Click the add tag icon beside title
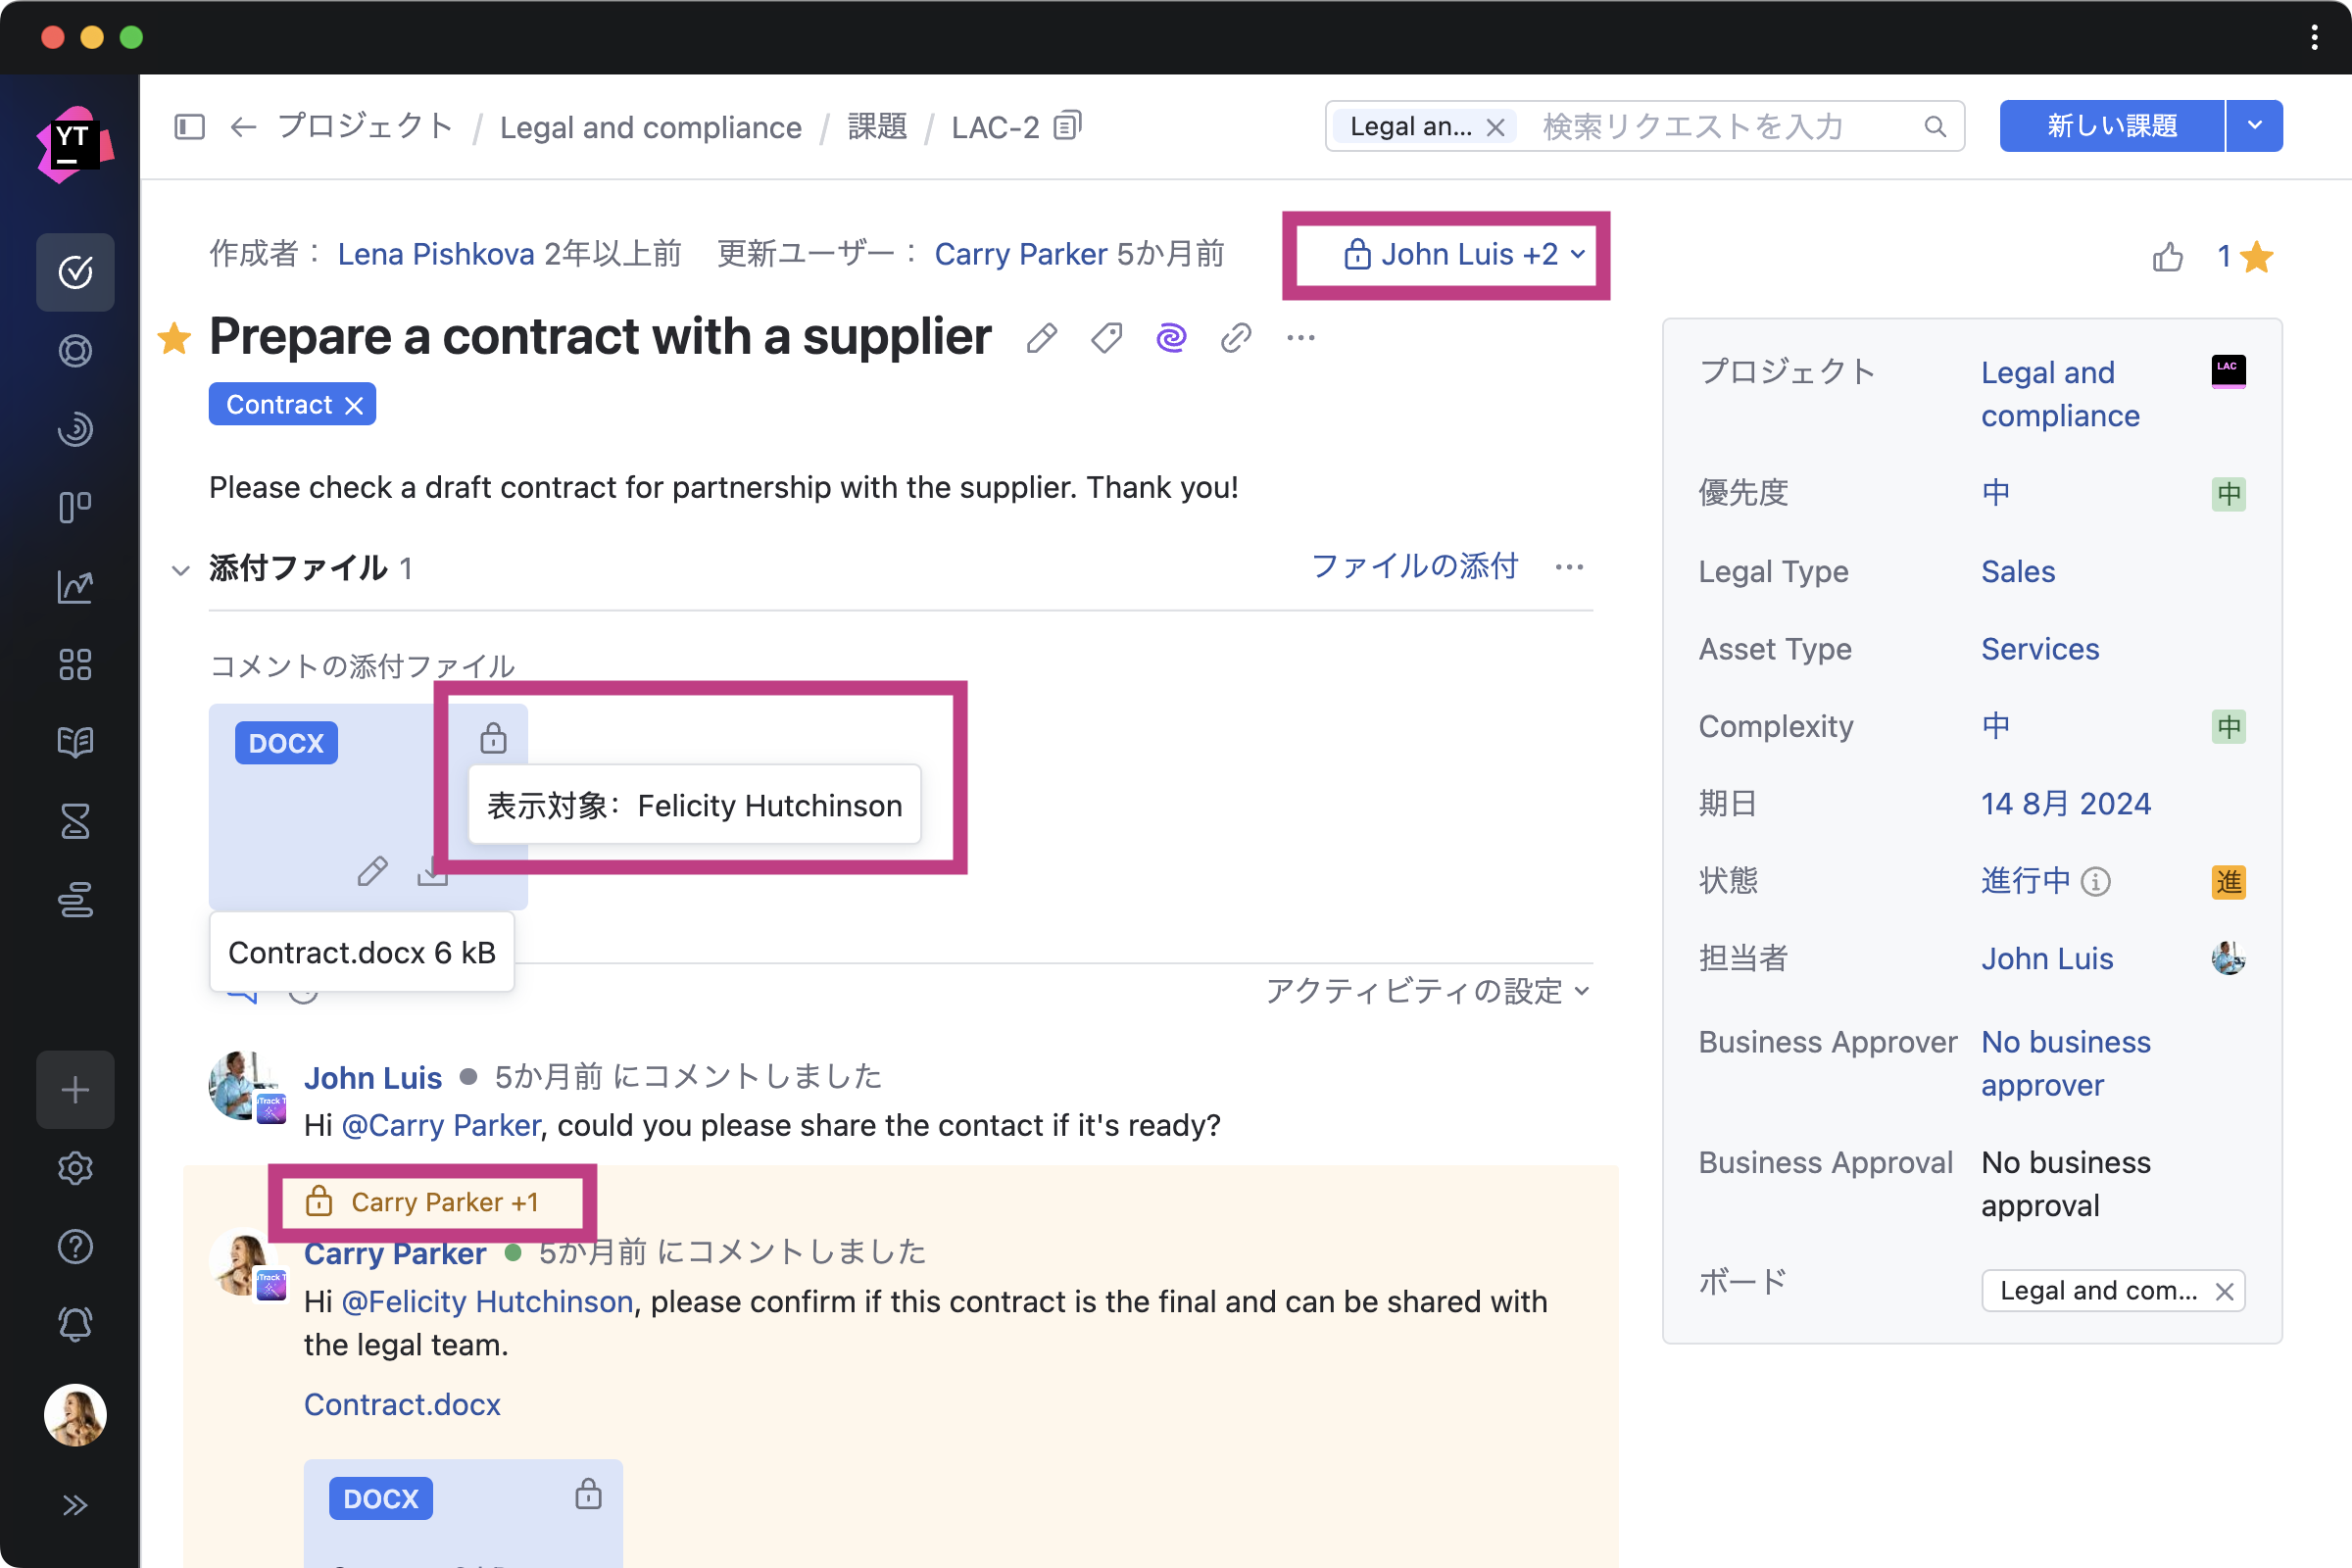The width and height of the screenshot is (2352, 1568). point(1106,338)
